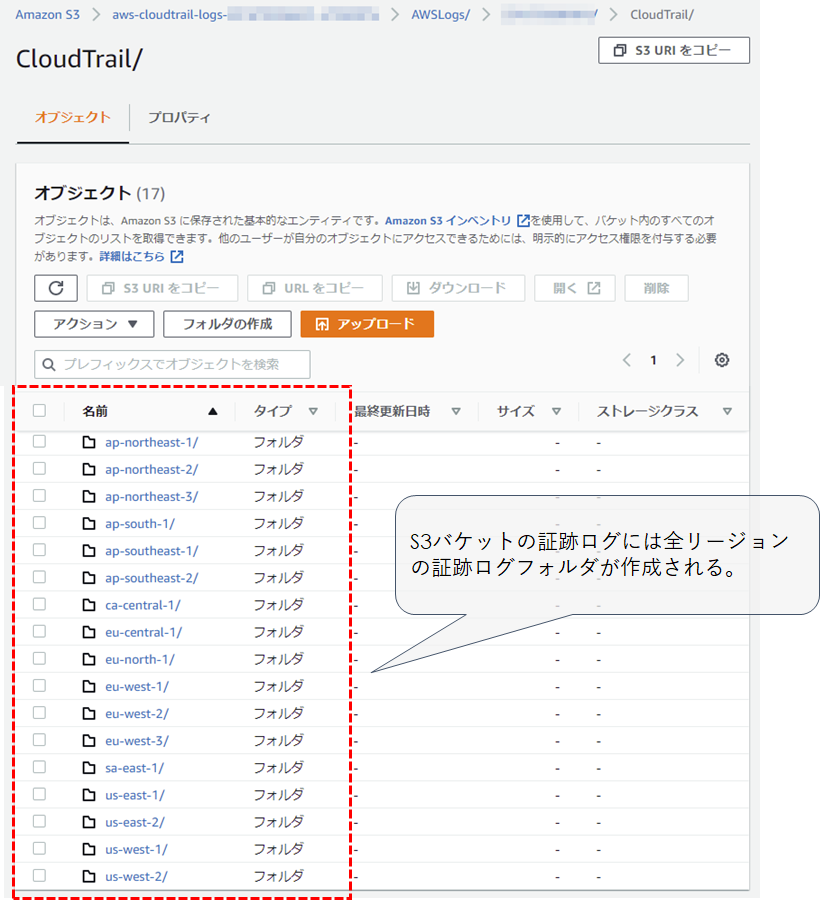This screenshot has width=820, height=900.
Task: Switch to the プロパティ tab
Action: (179, 117)
